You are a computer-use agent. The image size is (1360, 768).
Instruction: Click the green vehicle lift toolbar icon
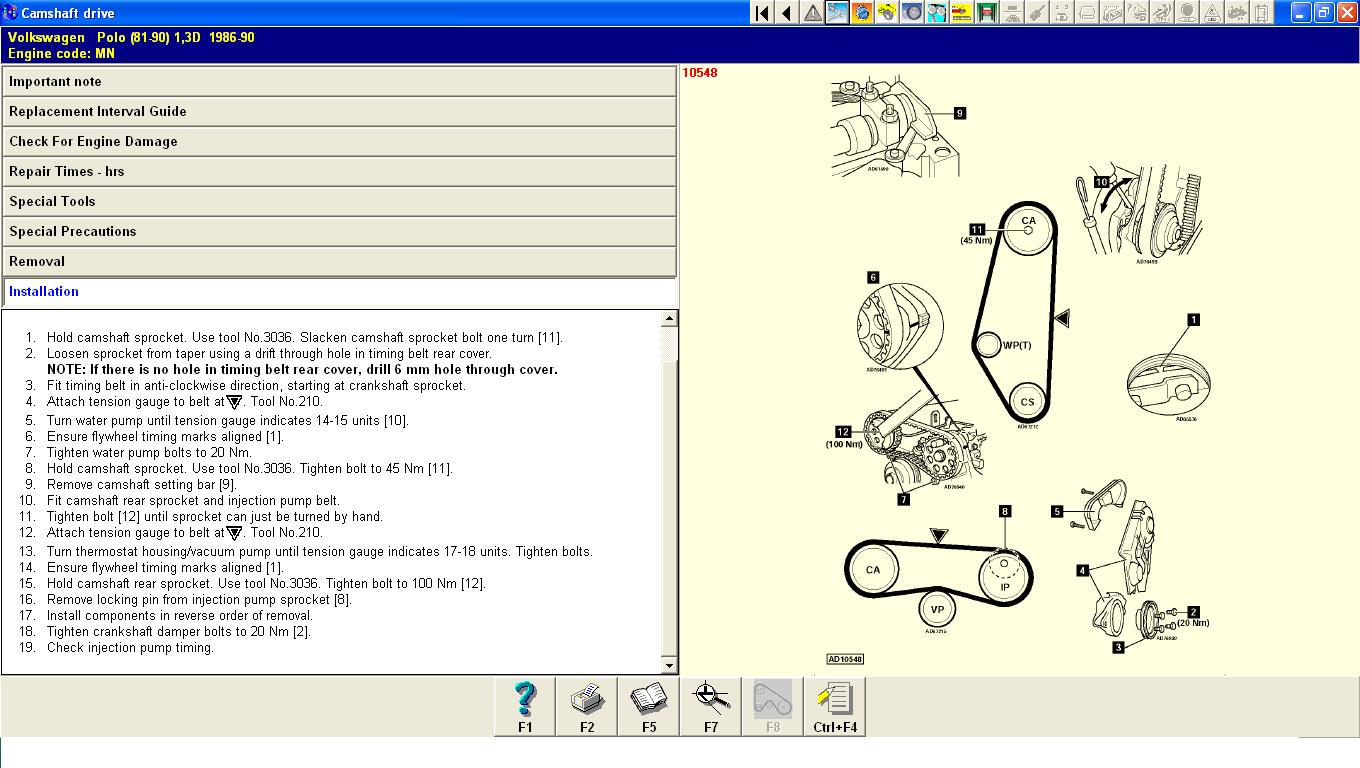(987, 13)
